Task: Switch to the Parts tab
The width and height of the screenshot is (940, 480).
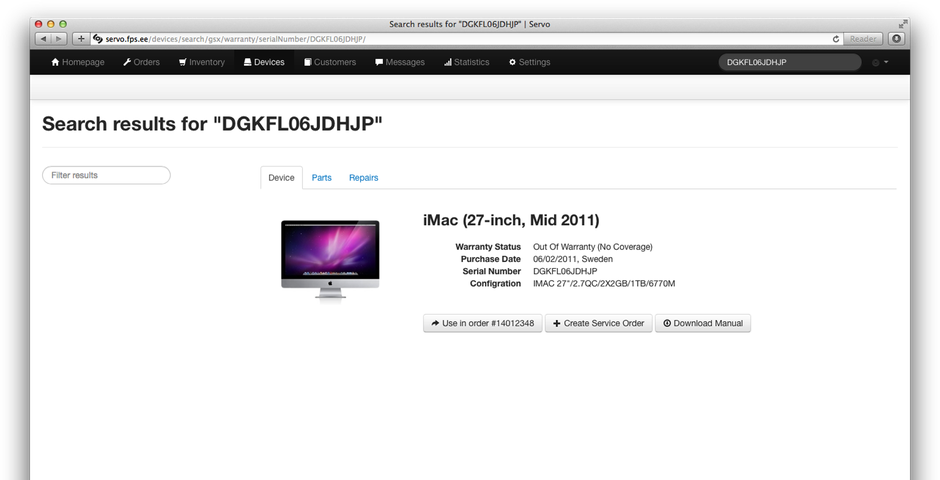Action: click(321, 178)
